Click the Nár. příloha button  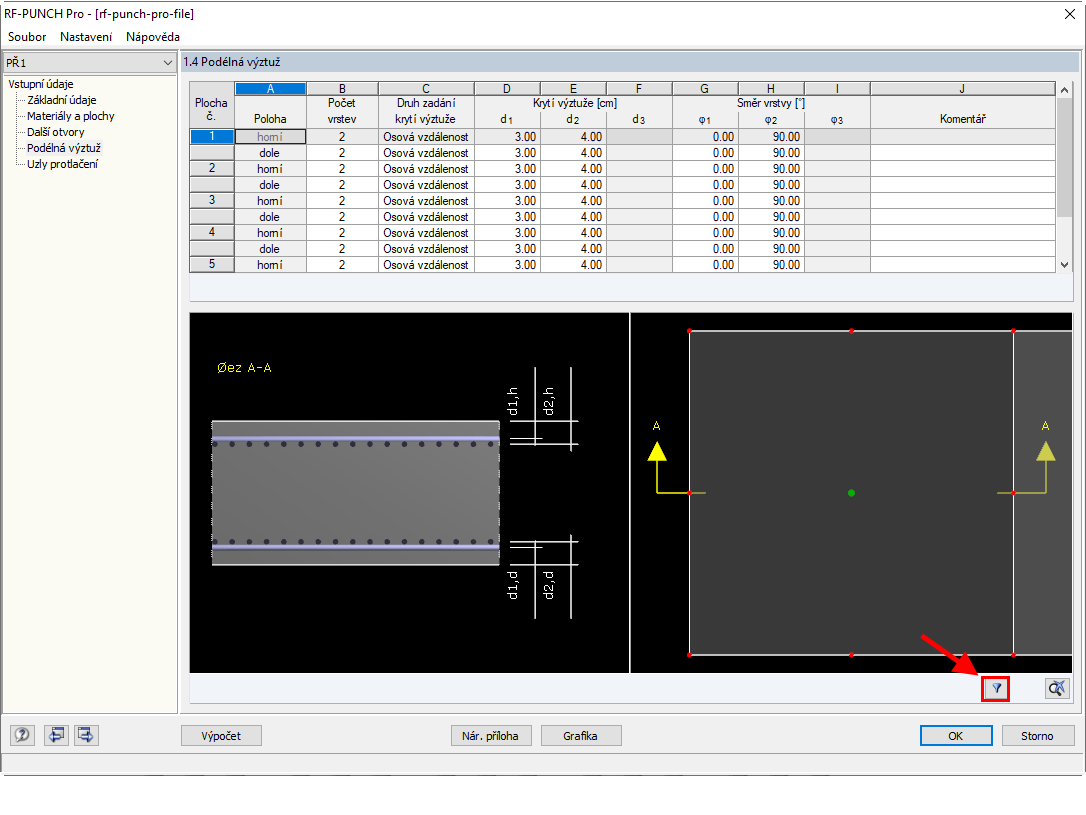(490, 735)
